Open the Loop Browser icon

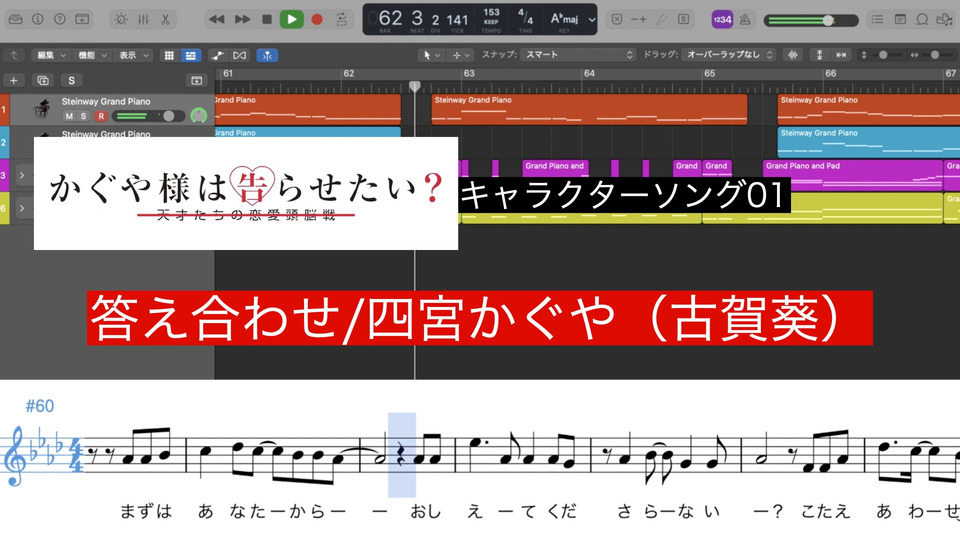click(x=922, y=20)
